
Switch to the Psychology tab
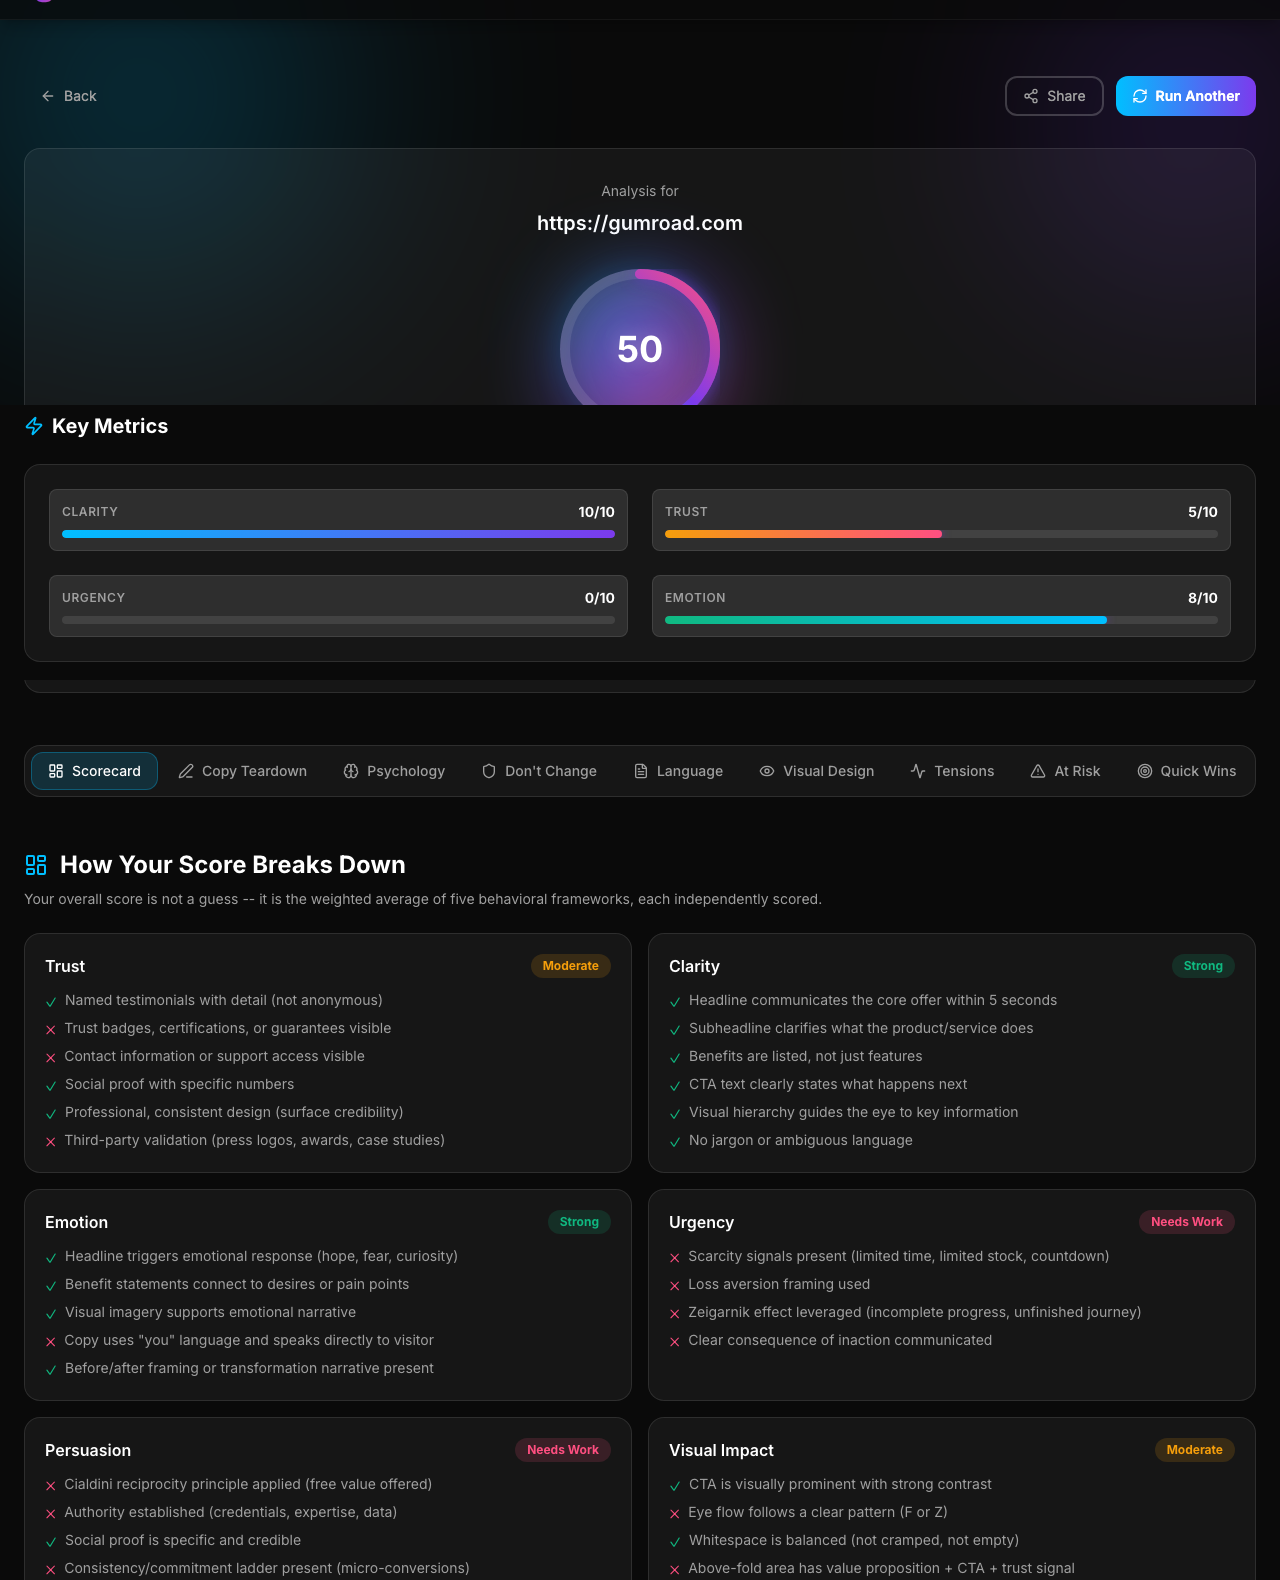coord(394,771)
